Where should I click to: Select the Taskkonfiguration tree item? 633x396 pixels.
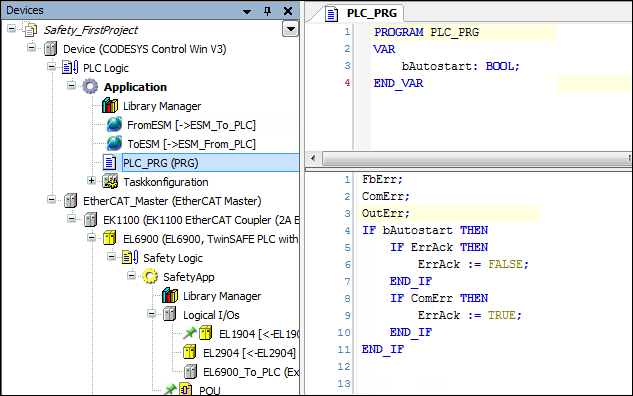[166, 182]
